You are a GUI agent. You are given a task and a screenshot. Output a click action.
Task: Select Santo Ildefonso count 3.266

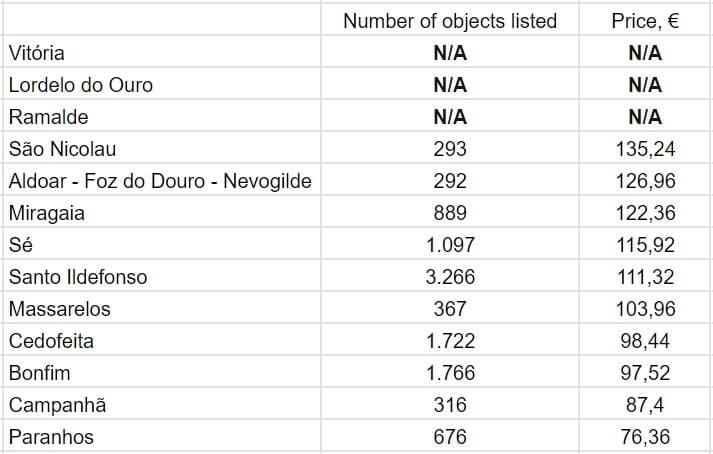point(450,277)
